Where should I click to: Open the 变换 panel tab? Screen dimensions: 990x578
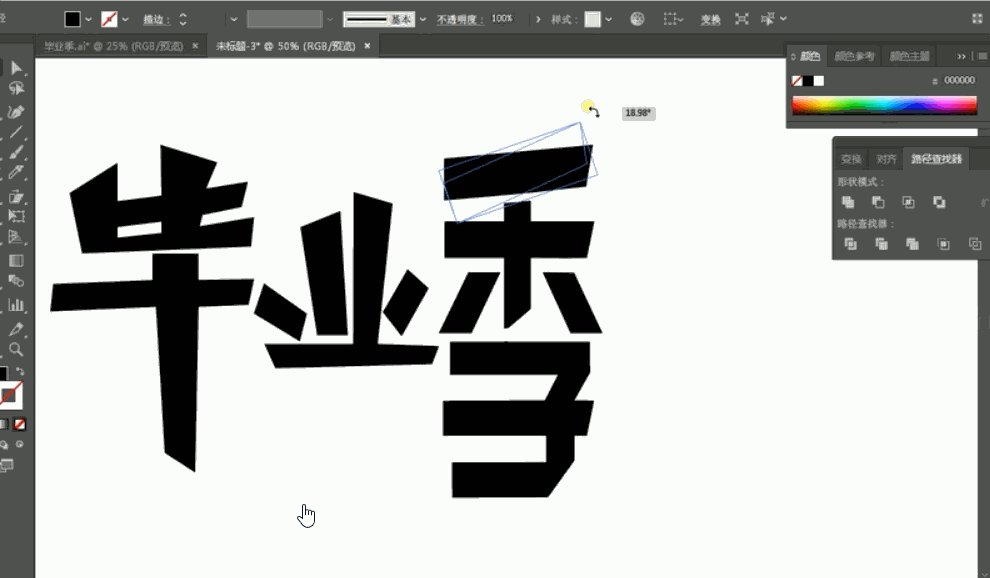(x=851, y=159)
